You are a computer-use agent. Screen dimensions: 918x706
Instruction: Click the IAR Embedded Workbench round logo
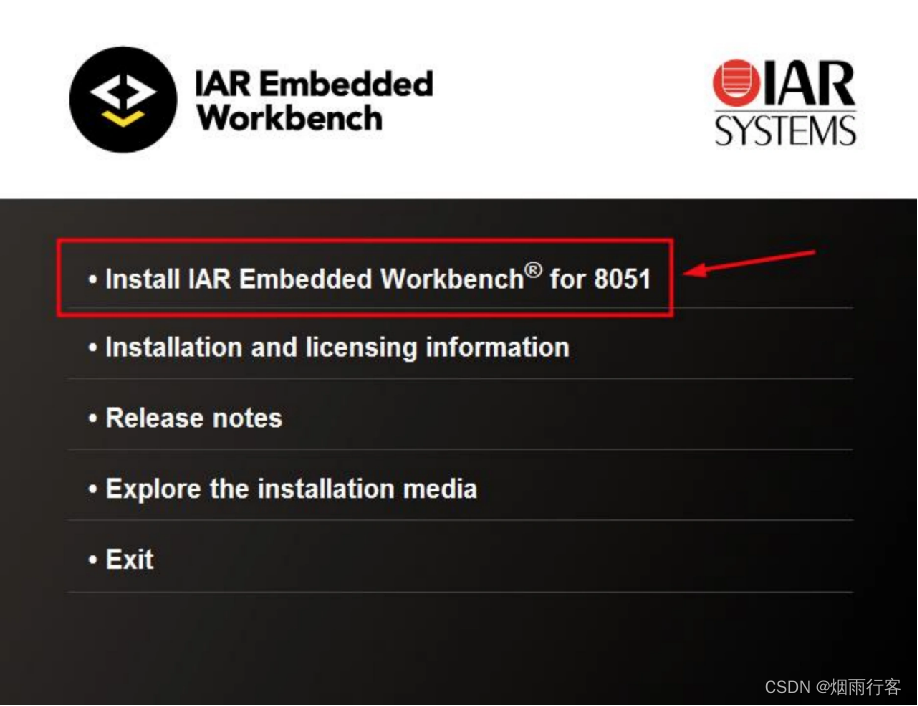click(123, 100)
